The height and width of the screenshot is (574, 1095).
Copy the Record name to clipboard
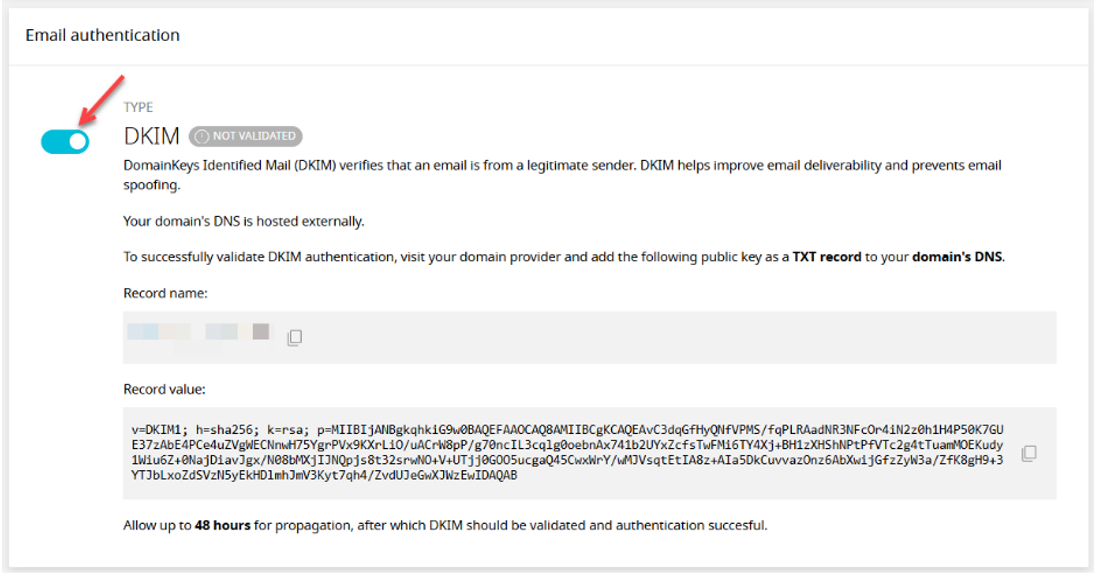pyautogui.click(x=295, y=337)
